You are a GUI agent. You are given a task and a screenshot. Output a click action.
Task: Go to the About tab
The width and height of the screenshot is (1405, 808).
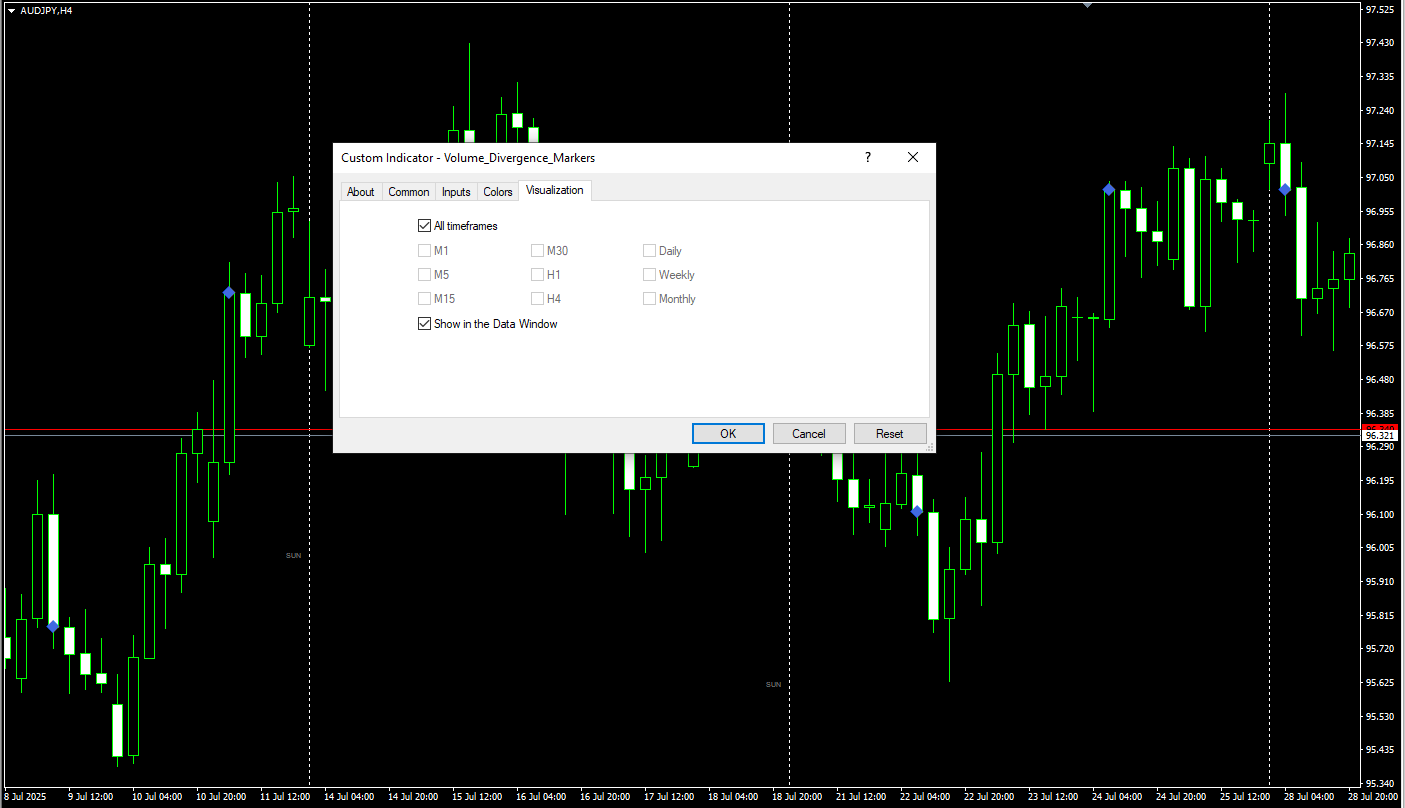(x=361, y=192)
